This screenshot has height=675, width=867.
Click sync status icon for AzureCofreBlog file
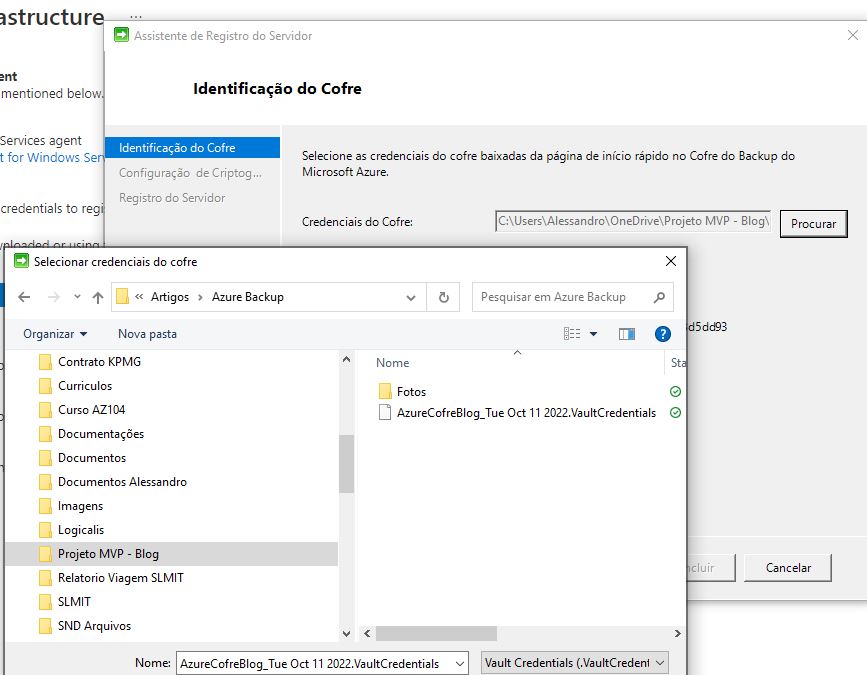[x=675, y=412]
